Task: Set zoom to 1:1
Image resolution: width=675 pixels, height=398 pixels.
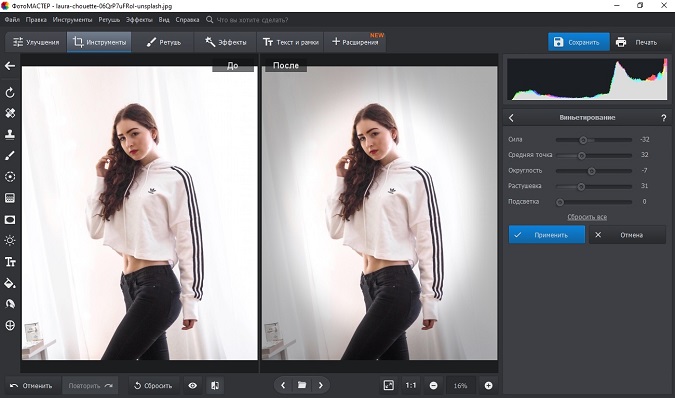Action: 411,386
